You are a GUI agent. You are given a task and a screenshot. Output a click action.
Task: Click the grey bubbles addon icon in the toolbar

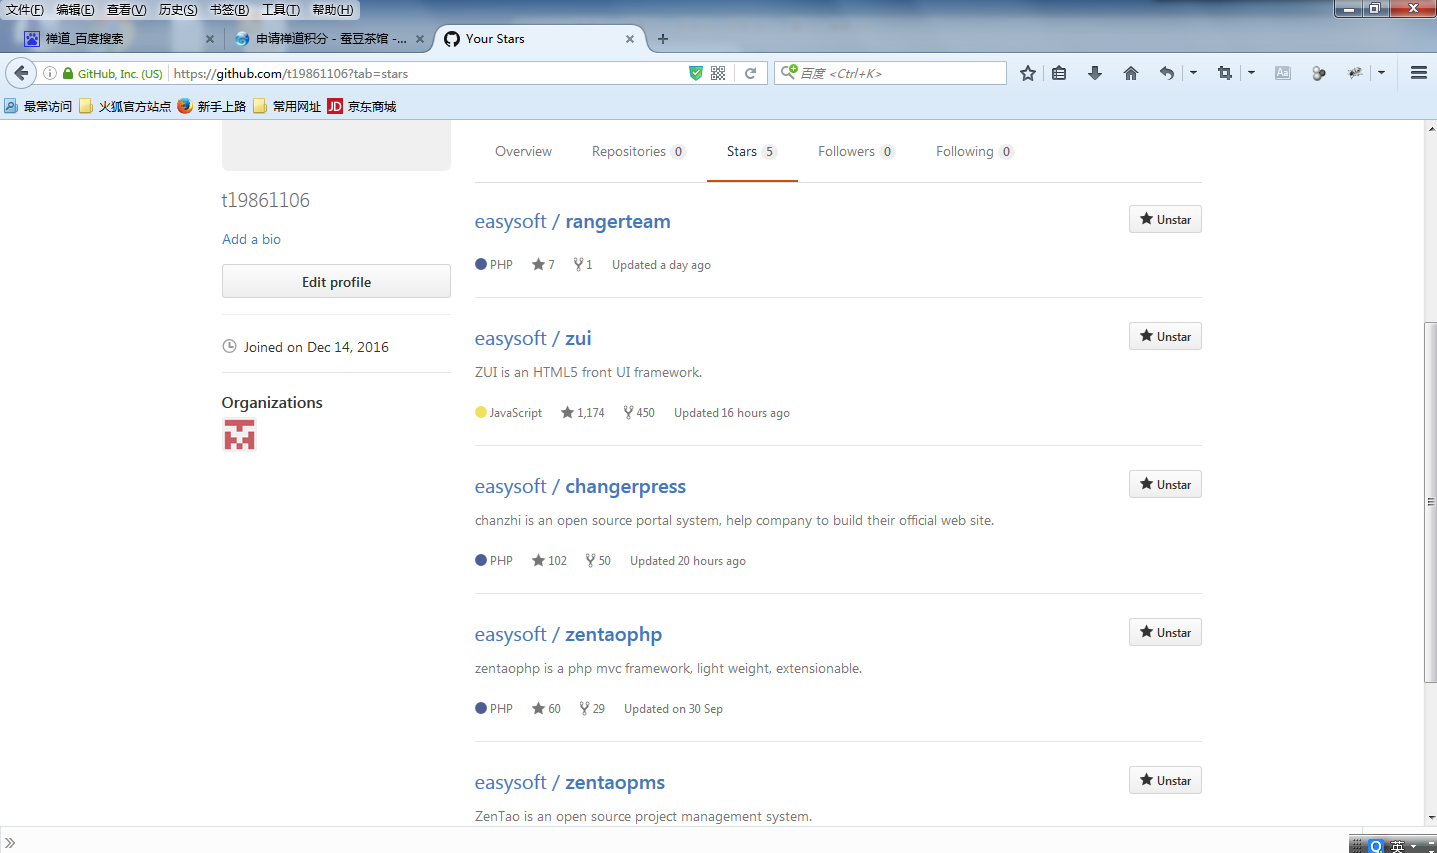1319,73
